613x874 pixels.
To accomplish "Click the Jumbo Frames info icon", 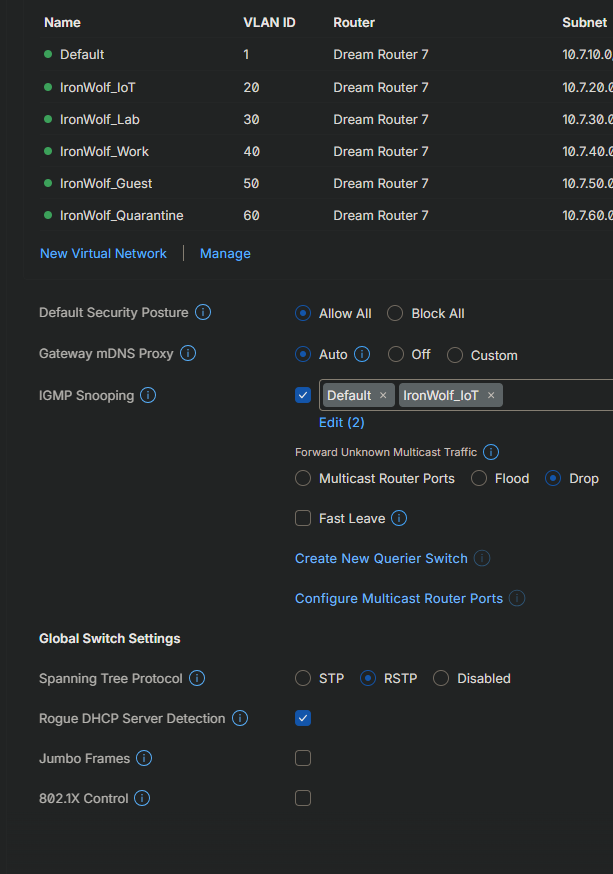I will pyautogui.click(x=144, y=758).
